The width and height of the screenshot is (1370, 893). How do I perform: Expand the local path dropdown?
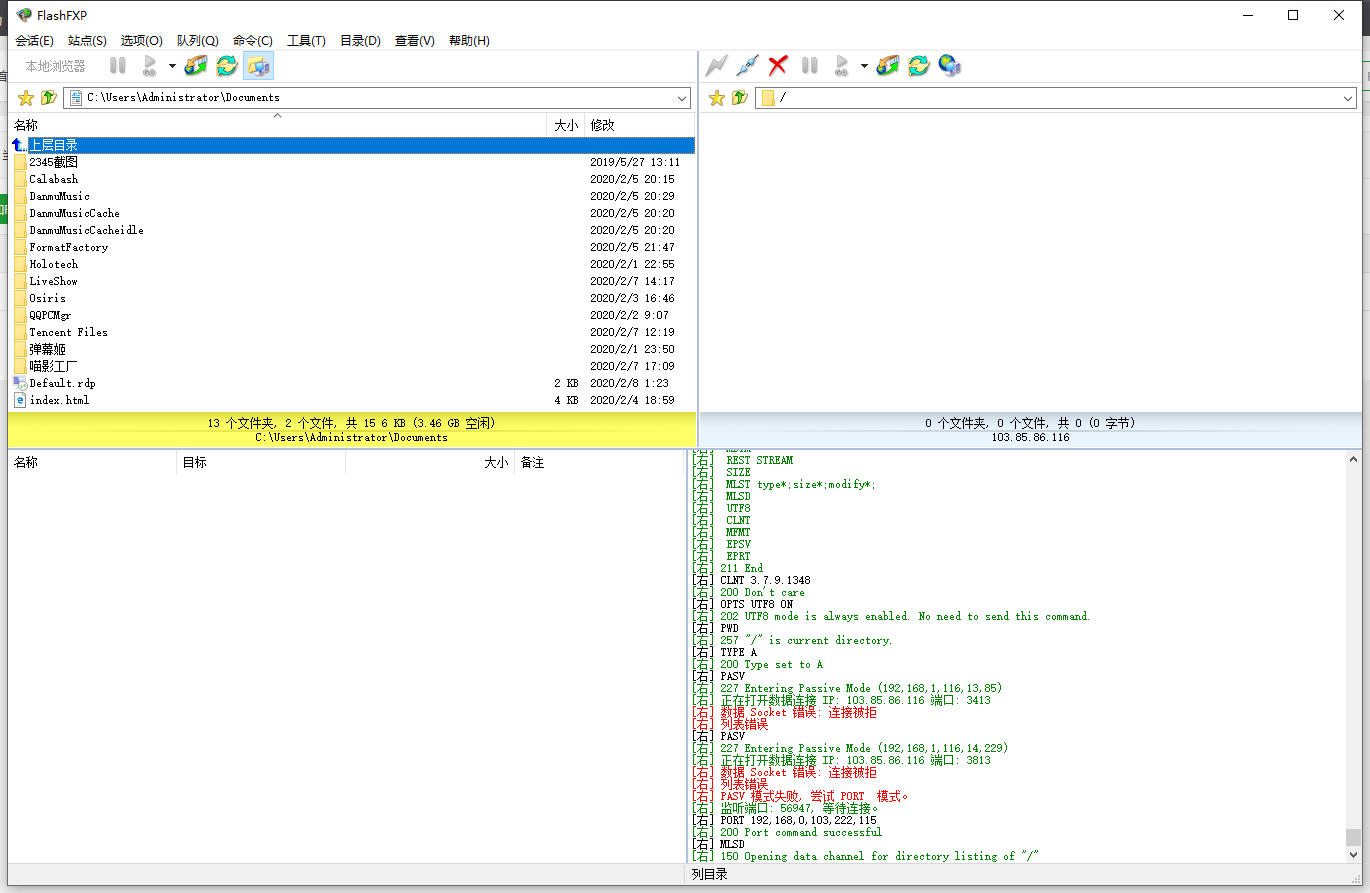tap(682, 98)
